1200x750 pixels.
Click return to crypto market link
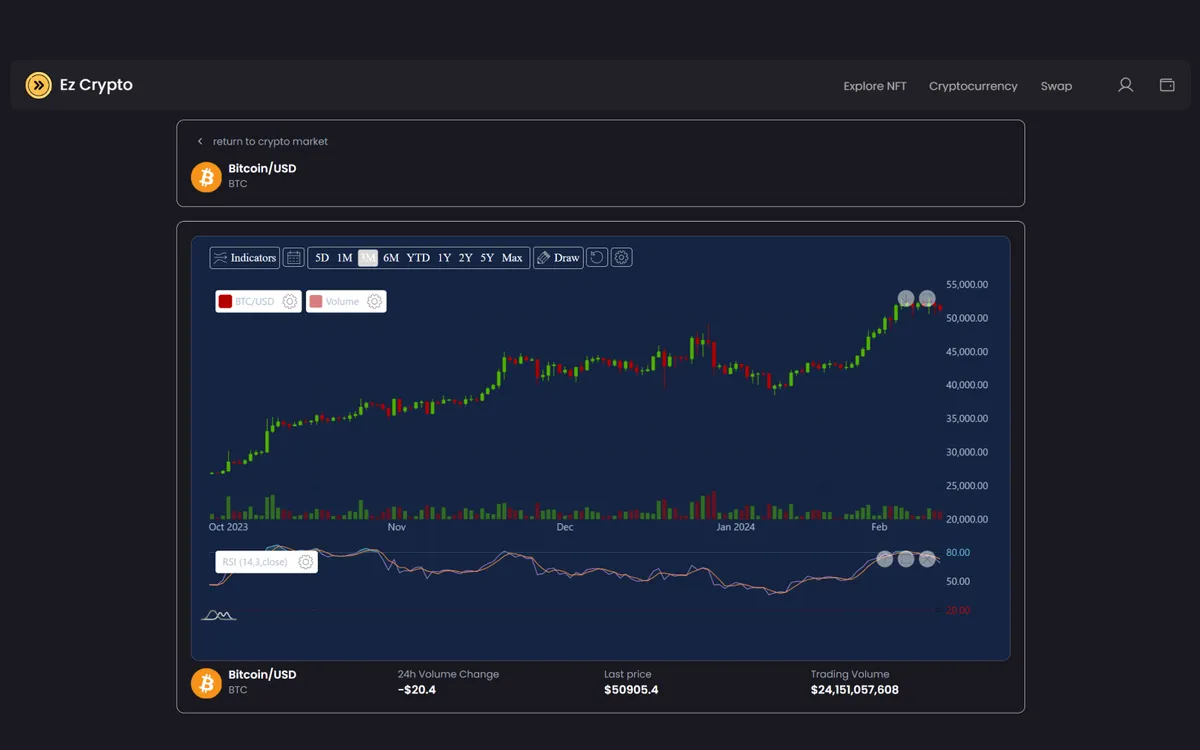[270, 142]
